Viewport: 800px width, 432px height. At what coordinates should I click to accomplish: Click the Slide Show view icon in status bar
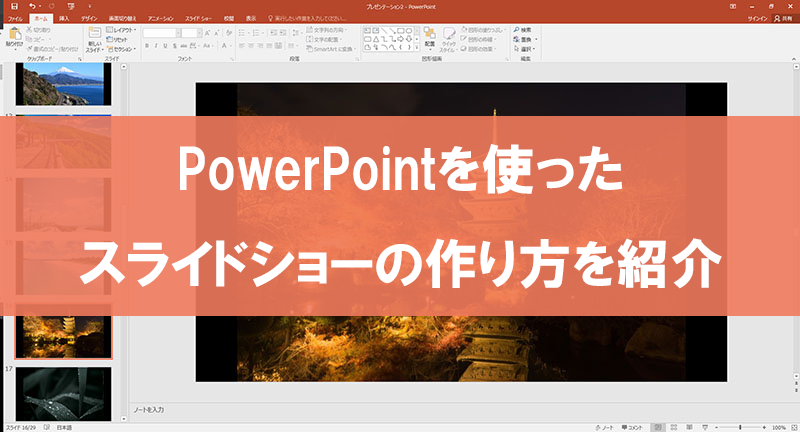pos(705,427)
